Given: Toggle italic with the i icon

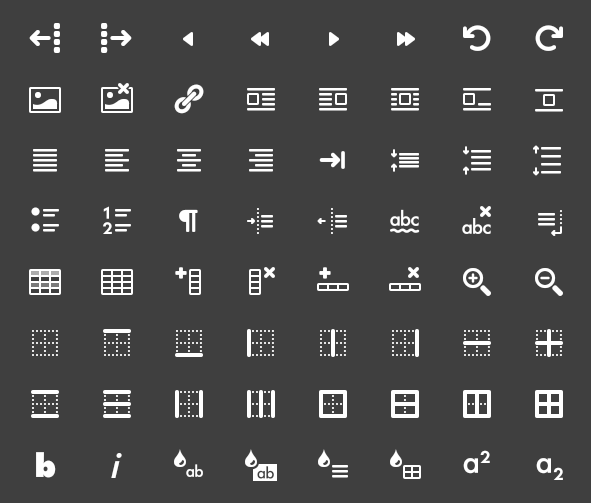Looking at the screenshot, I should pyautogui.click(x=117, y=465).
